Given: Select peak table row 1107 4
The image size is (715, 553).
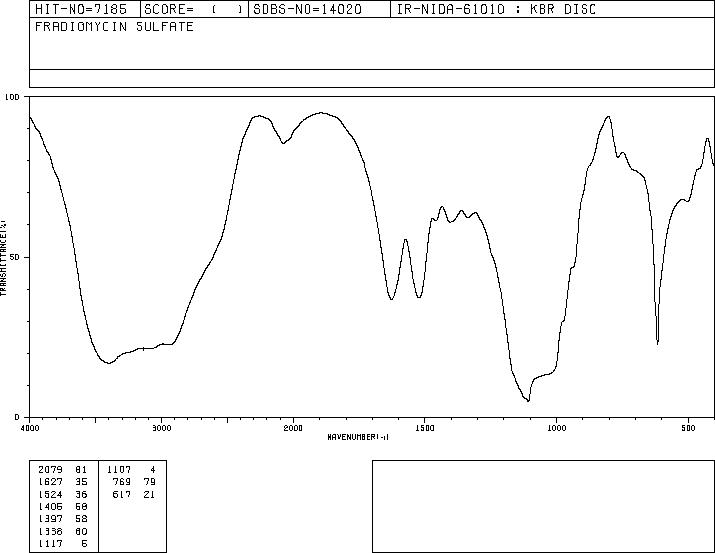Looking at the screenshot, I should [131, 469].
